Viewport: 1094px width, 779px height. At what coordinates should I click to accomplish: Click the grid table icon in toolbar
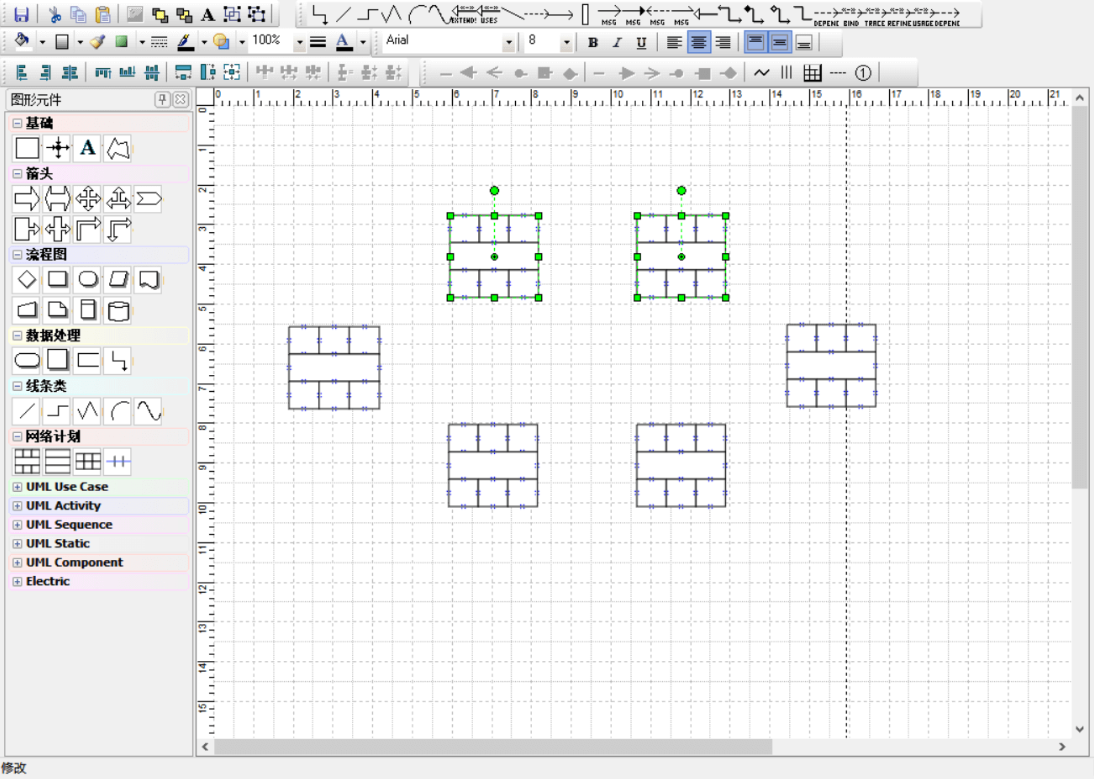pyautogui.click(x=812, y=73)
